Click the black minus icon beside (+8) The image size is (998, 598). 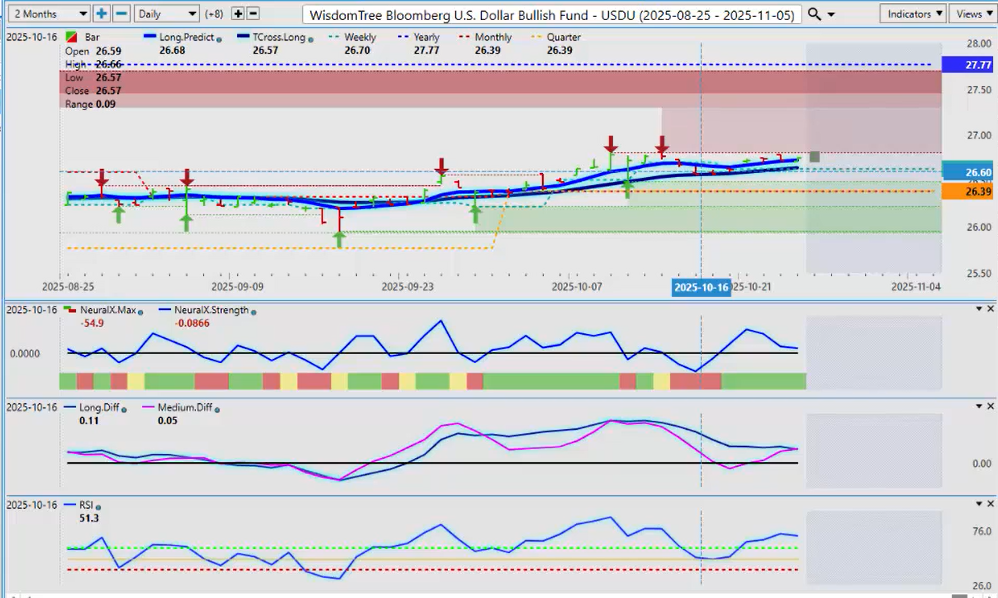tap(253, 14)
